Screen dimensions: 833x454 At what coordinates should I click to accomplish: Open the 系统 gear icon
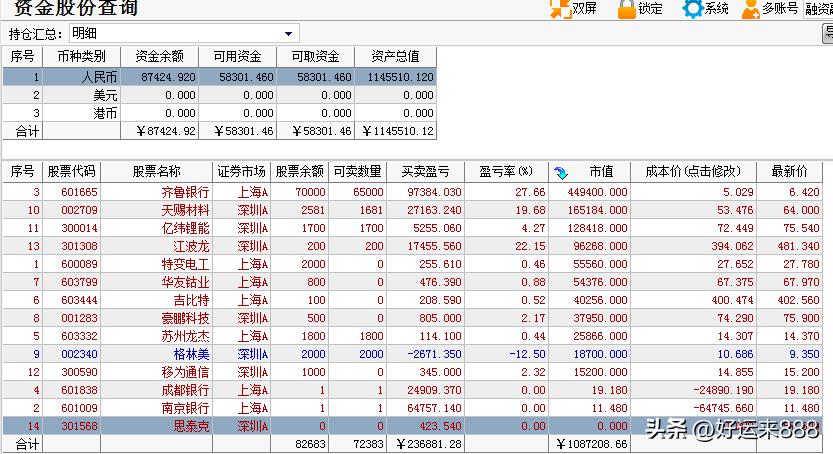(x=692, y=8)
